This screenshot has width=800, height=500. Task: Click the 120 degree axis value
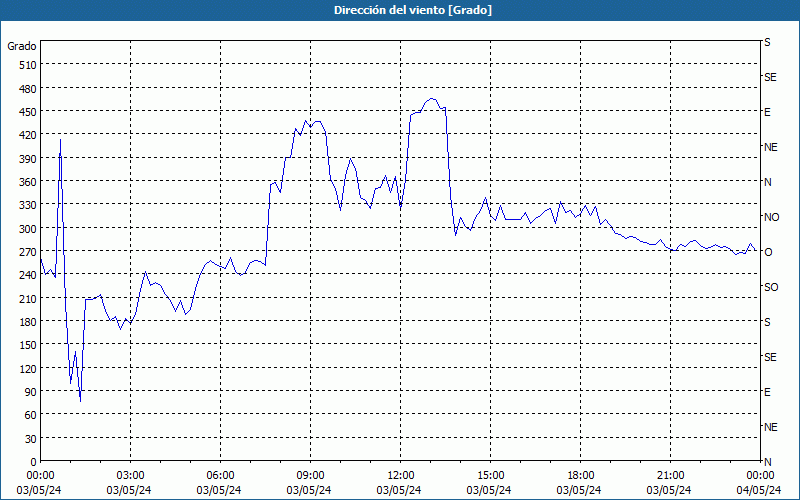(29, 369)
